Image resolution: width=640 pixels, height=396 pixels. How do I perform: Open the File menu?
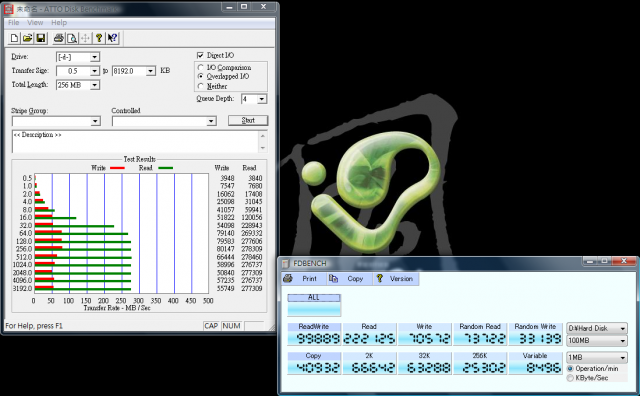14,22
